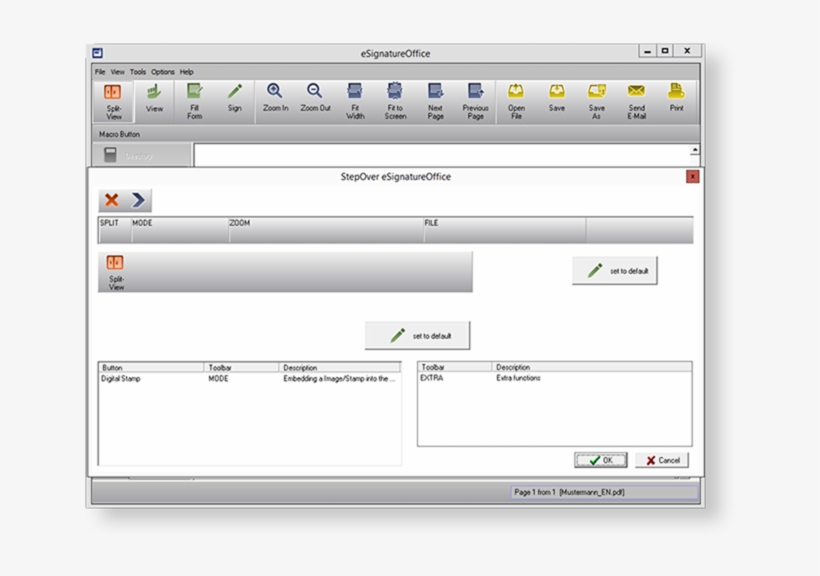Screen dimensions: 820x576
Task: Close the StepOver eSignatureOffice dialog
Action: 692,177
